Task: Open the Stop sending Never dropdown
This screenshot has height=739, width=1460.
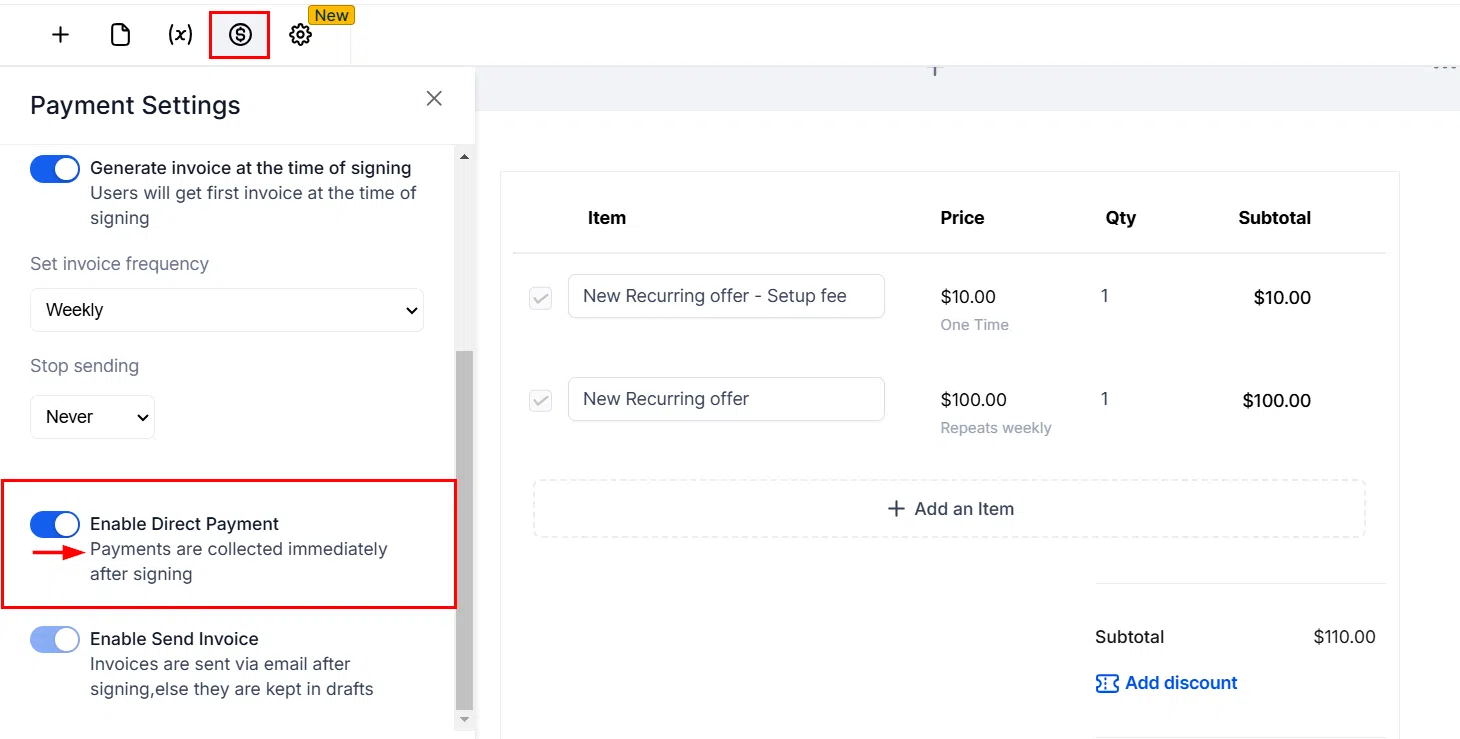Action: (x=93, y=417)
